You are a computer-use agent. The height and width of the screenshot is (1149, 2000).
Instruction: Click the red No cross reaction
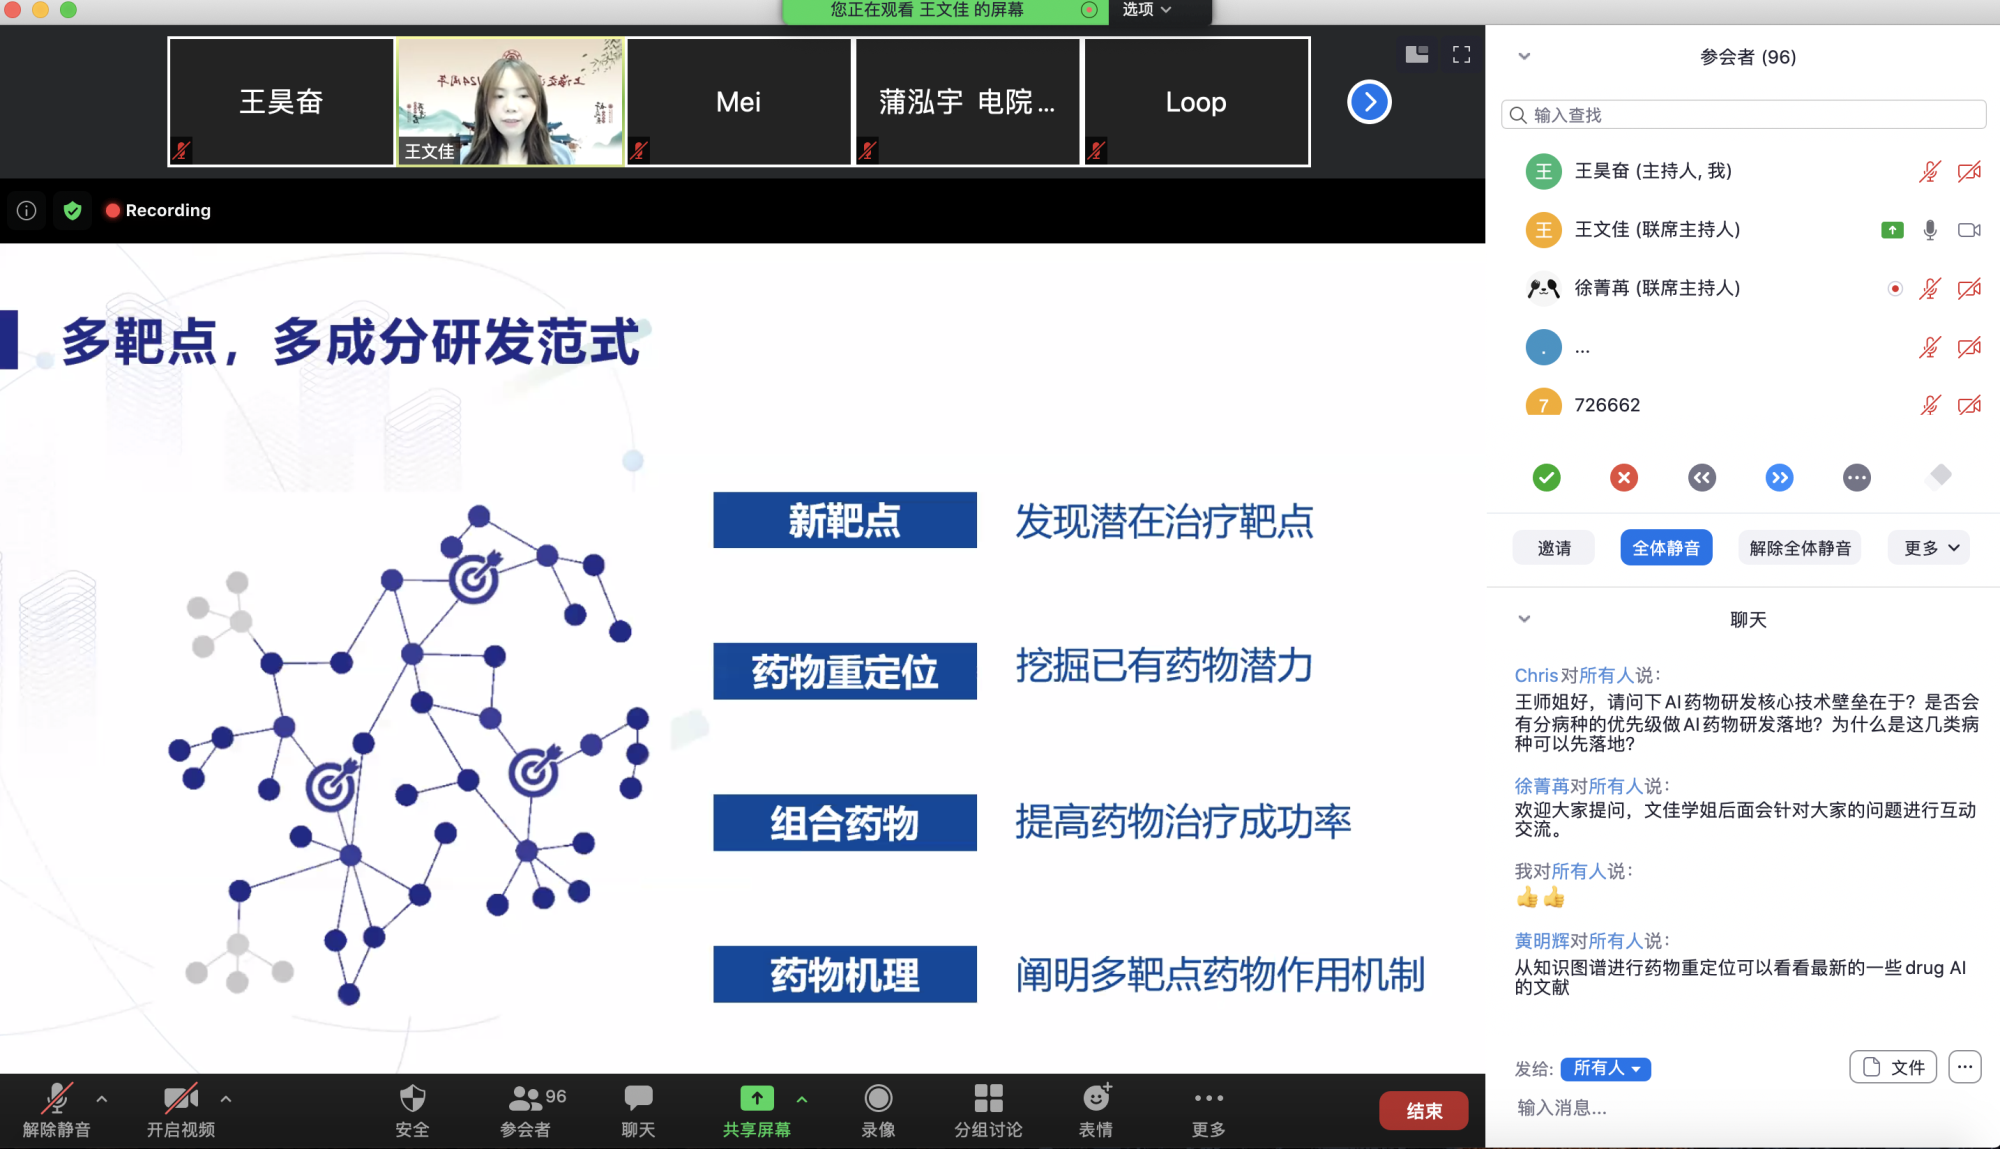1624,478
